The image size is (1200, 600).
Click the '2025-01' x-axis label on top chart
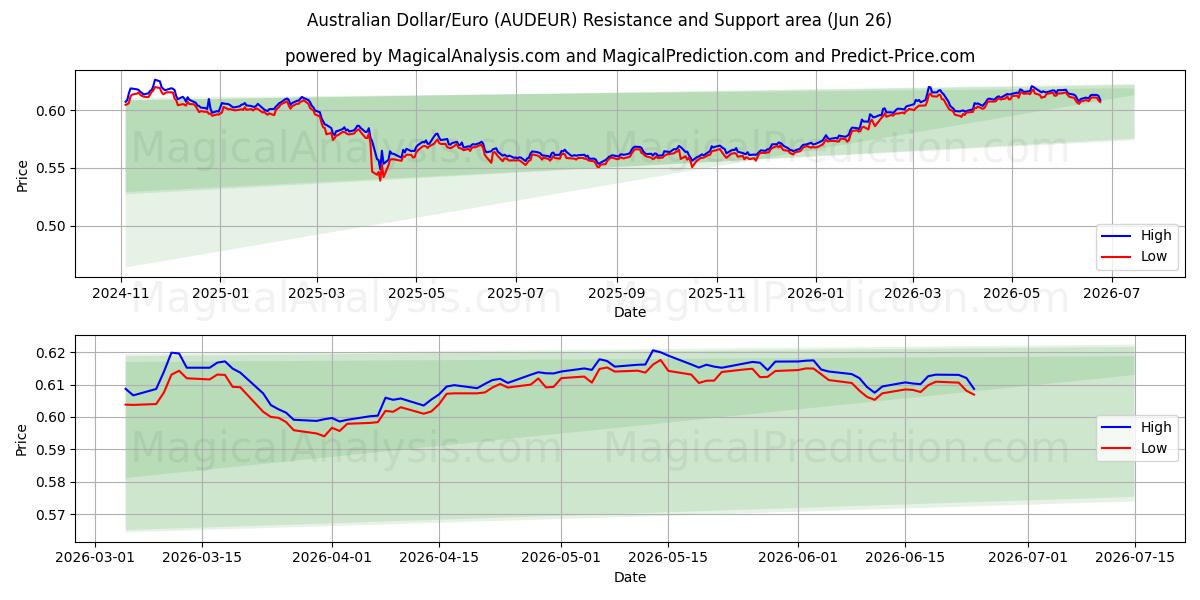click(x=220, y=293)
